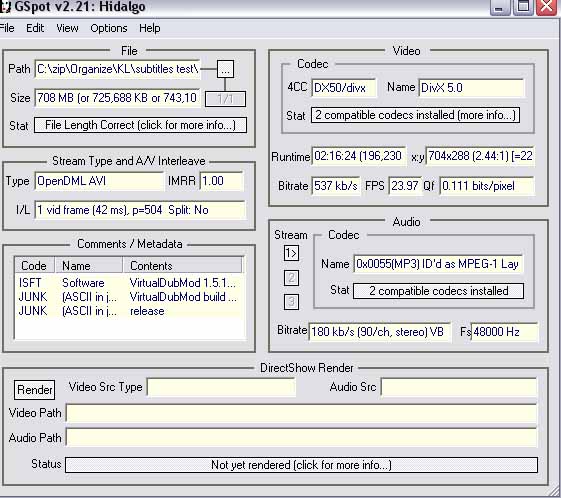Click the 1/1 file counter button
561x498 pixels.
point(225,99)
